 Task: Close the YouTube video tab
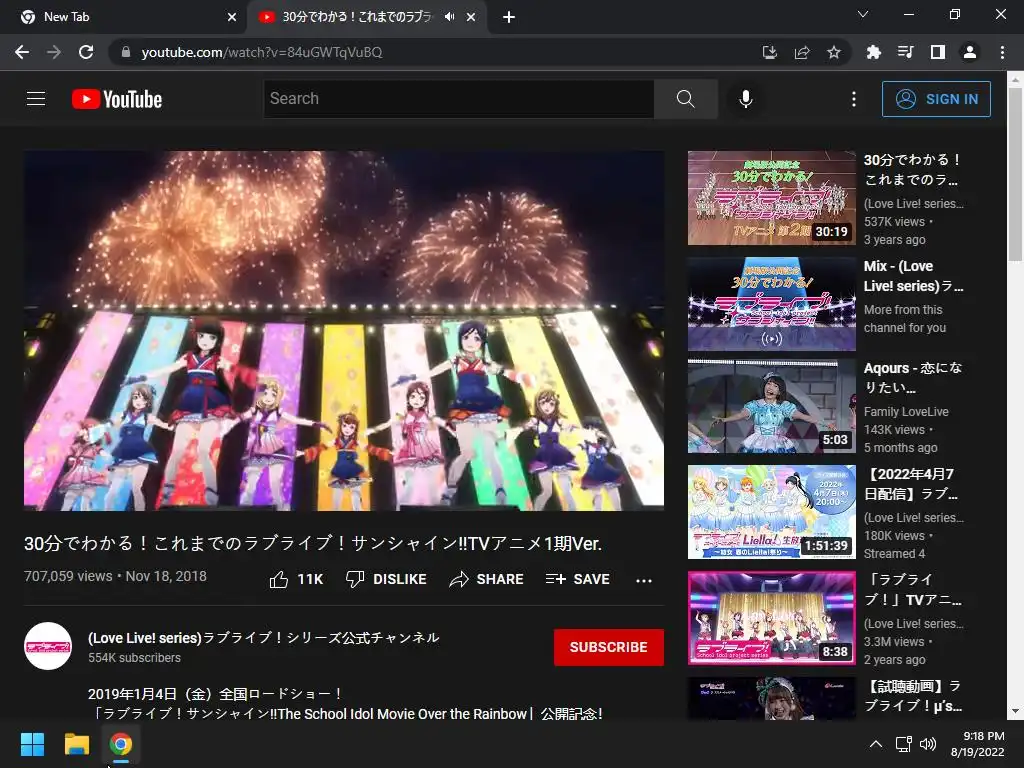coord(471,17)
